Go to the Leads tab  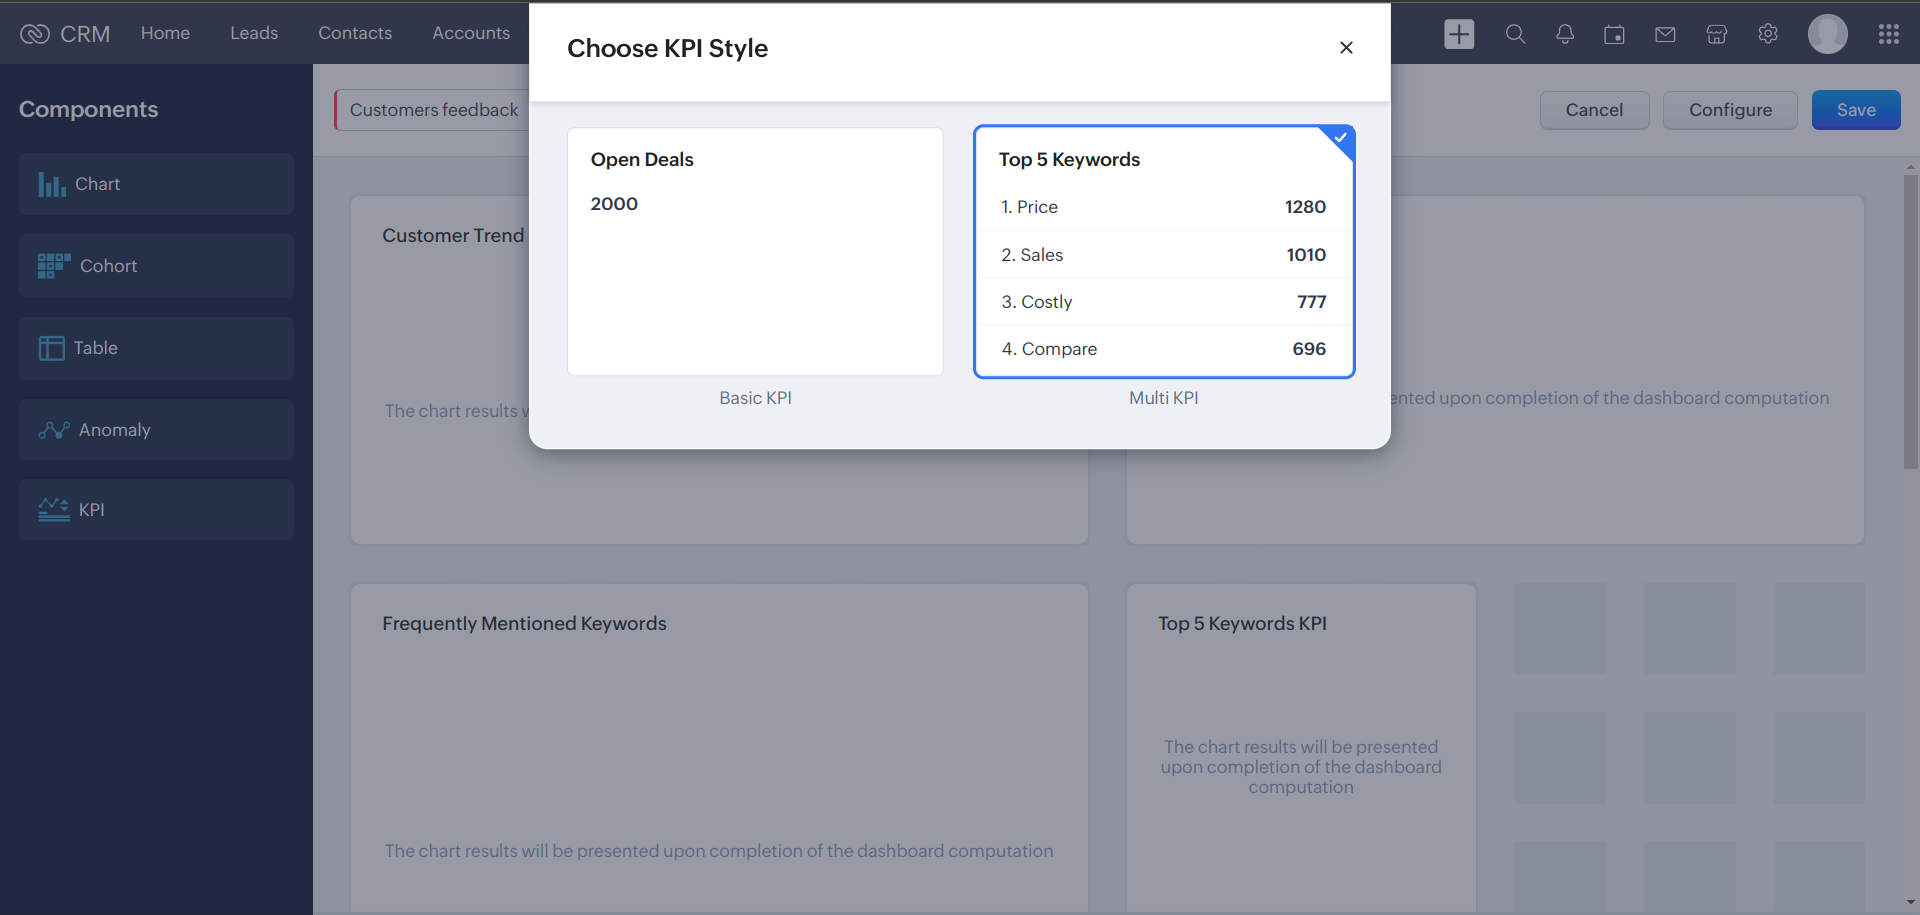point(254,33)
